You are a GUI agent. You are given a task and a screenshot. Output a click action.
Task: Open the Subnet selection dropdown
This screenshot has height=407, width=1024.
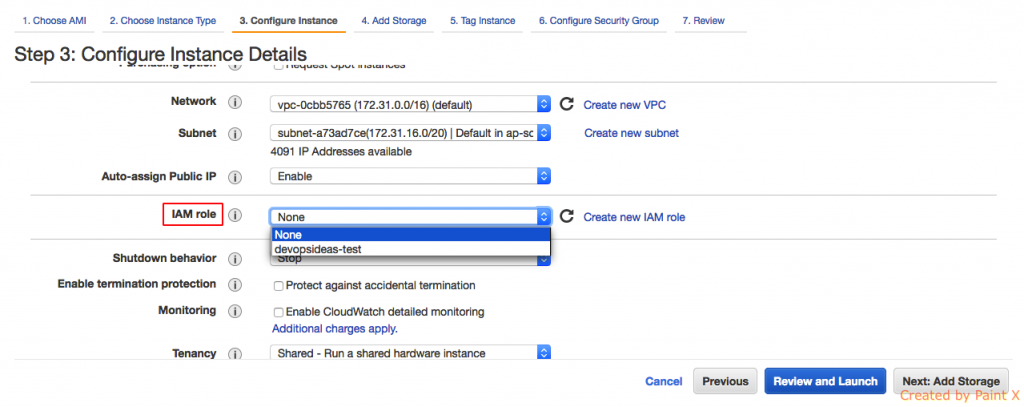pos(410,133)
